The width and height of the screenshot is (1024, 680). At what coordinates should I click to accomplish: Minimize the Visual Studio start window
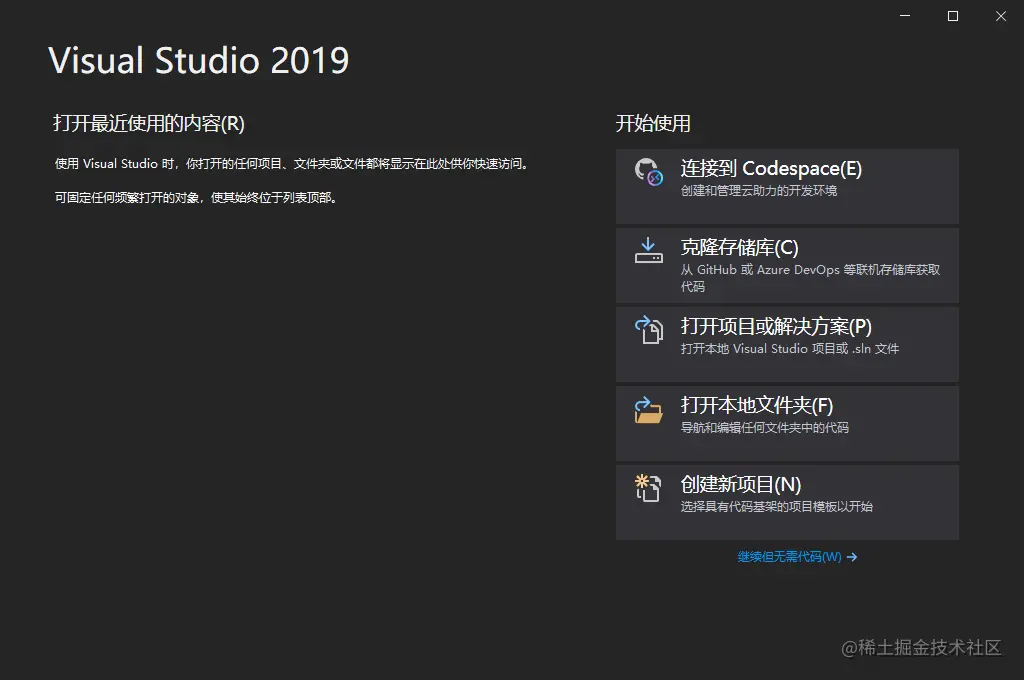[x=905, y=16]
